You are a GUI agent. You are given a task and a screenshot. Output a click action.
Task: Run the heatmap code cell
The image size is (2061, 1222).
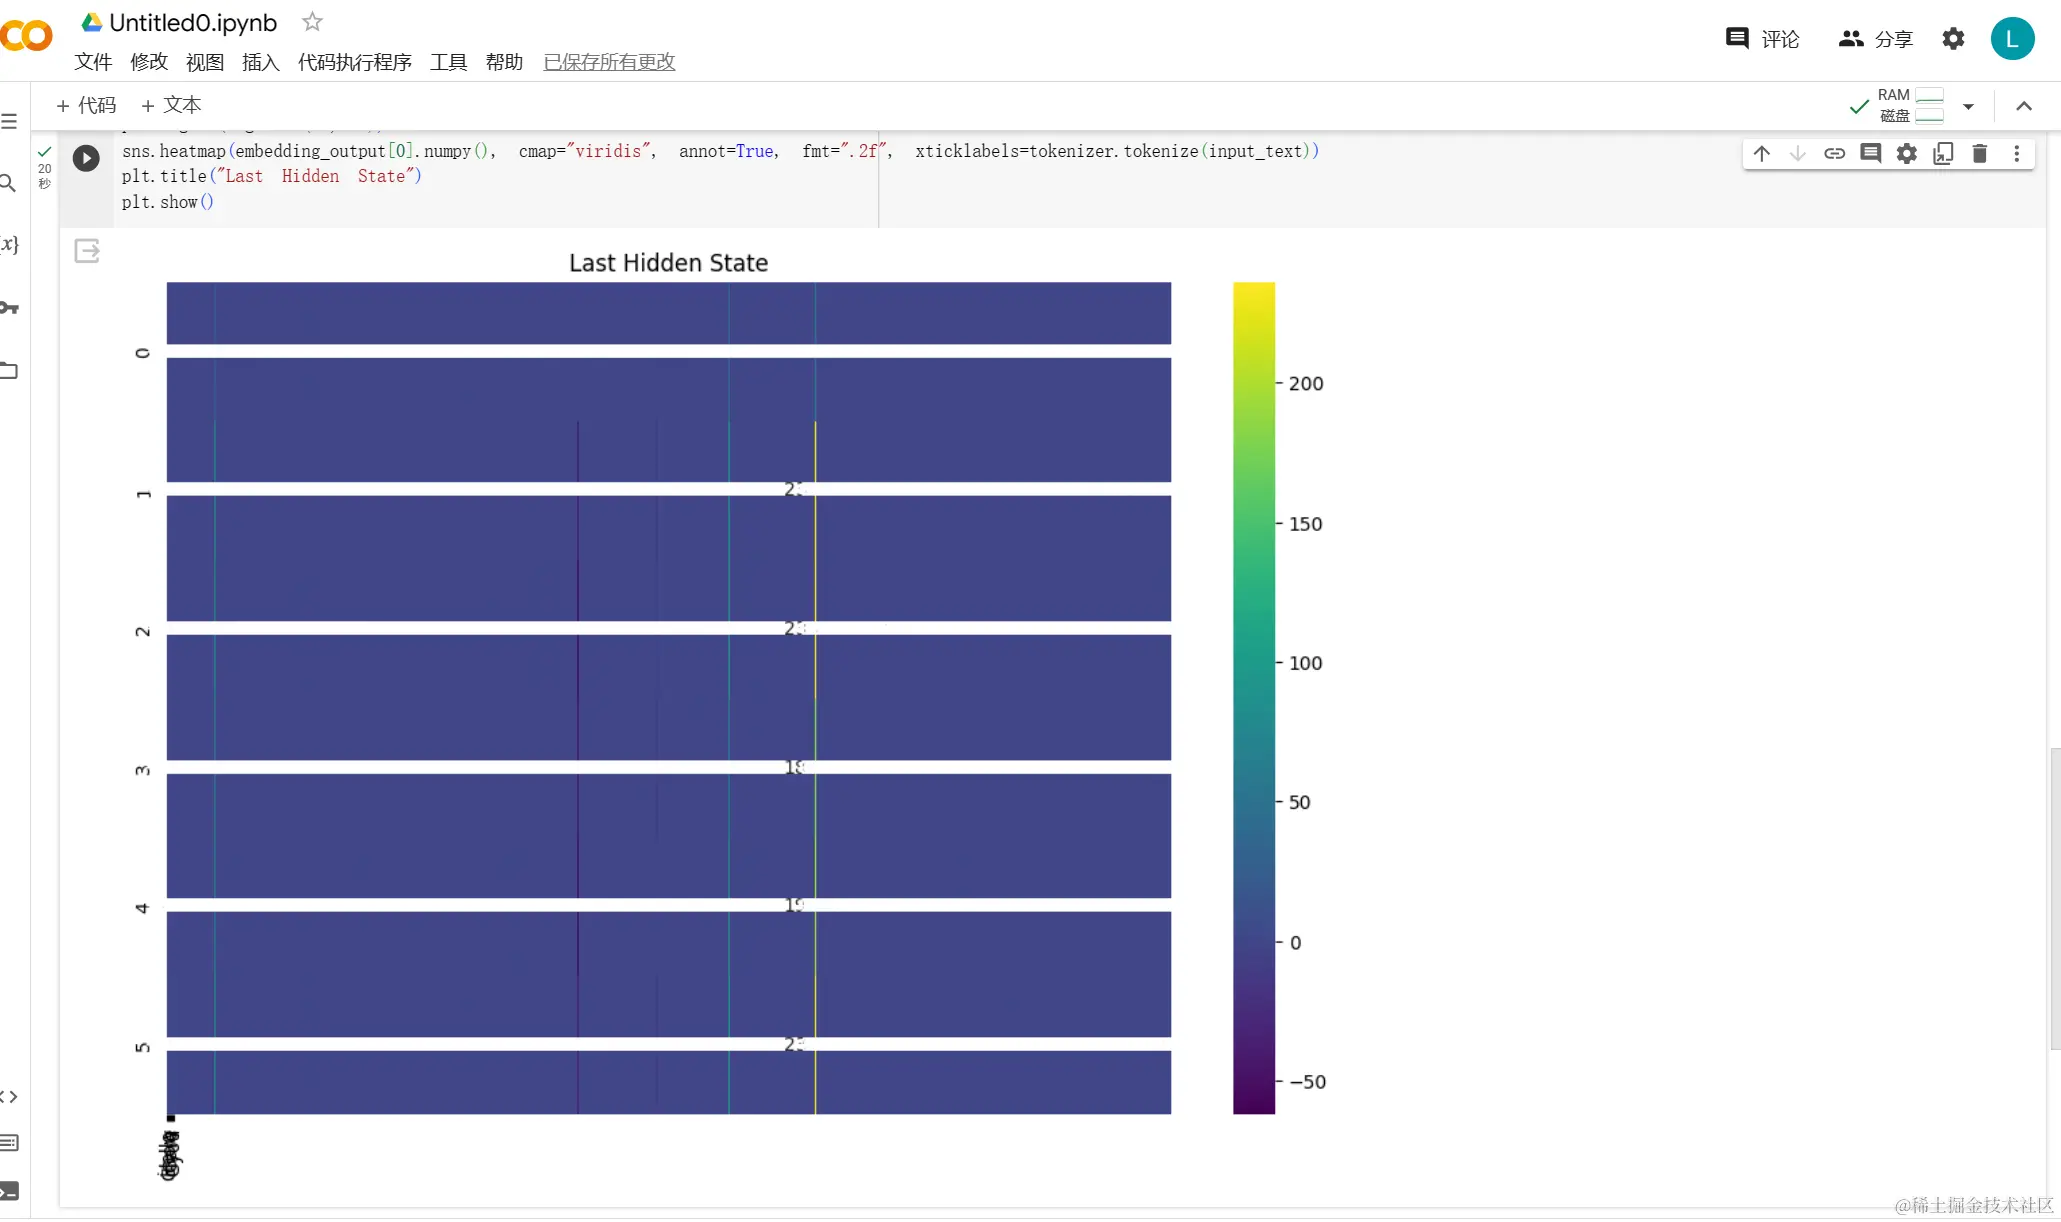tap(86, 158)
